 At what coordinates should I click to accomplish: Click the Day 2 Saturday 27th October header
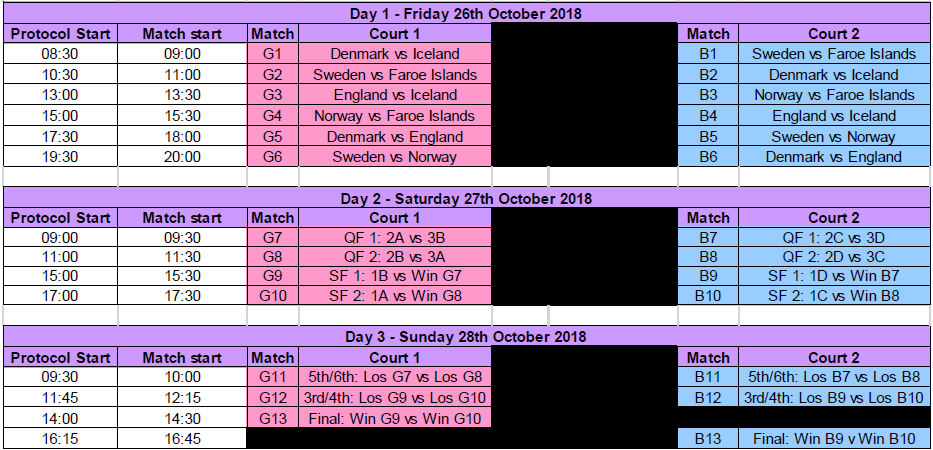[x=466, y=198]
